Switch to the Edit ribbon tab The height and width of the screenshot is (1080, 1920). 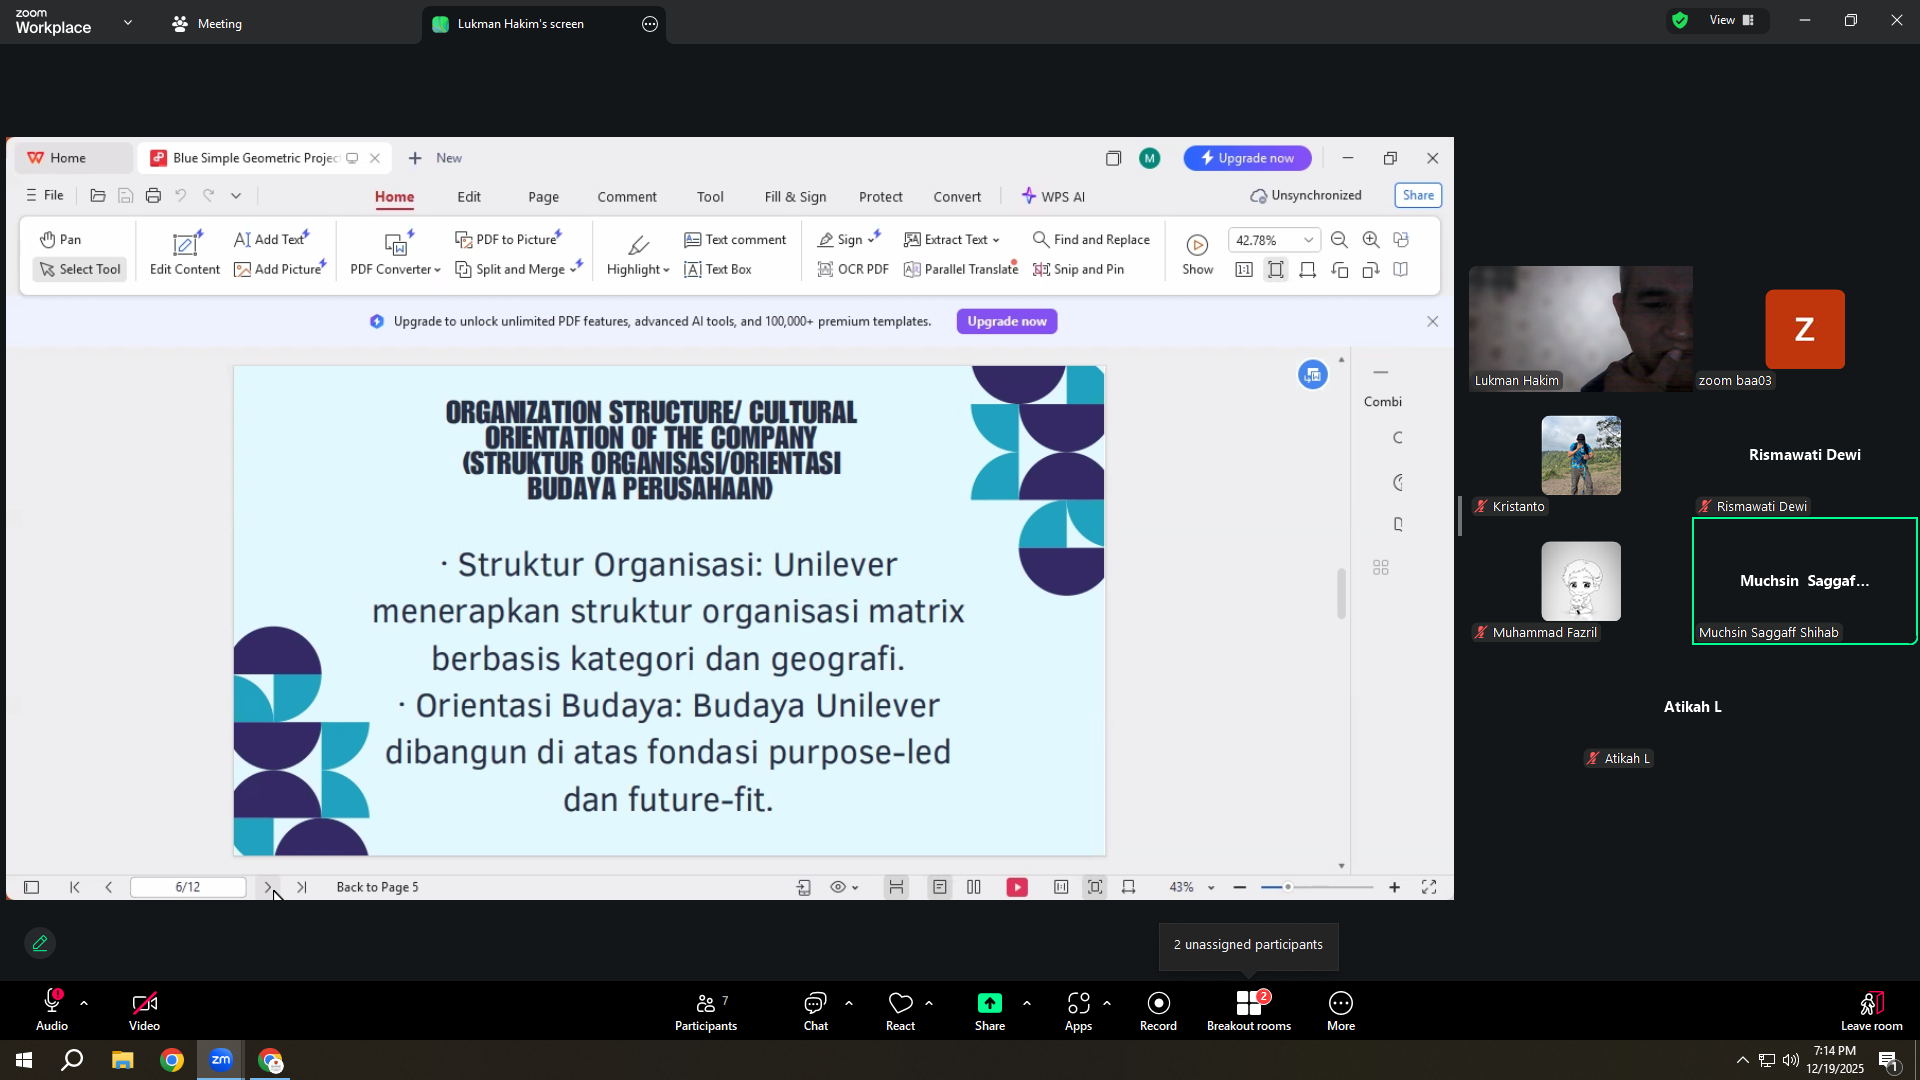pyautogui.click(x=469, y=197)
